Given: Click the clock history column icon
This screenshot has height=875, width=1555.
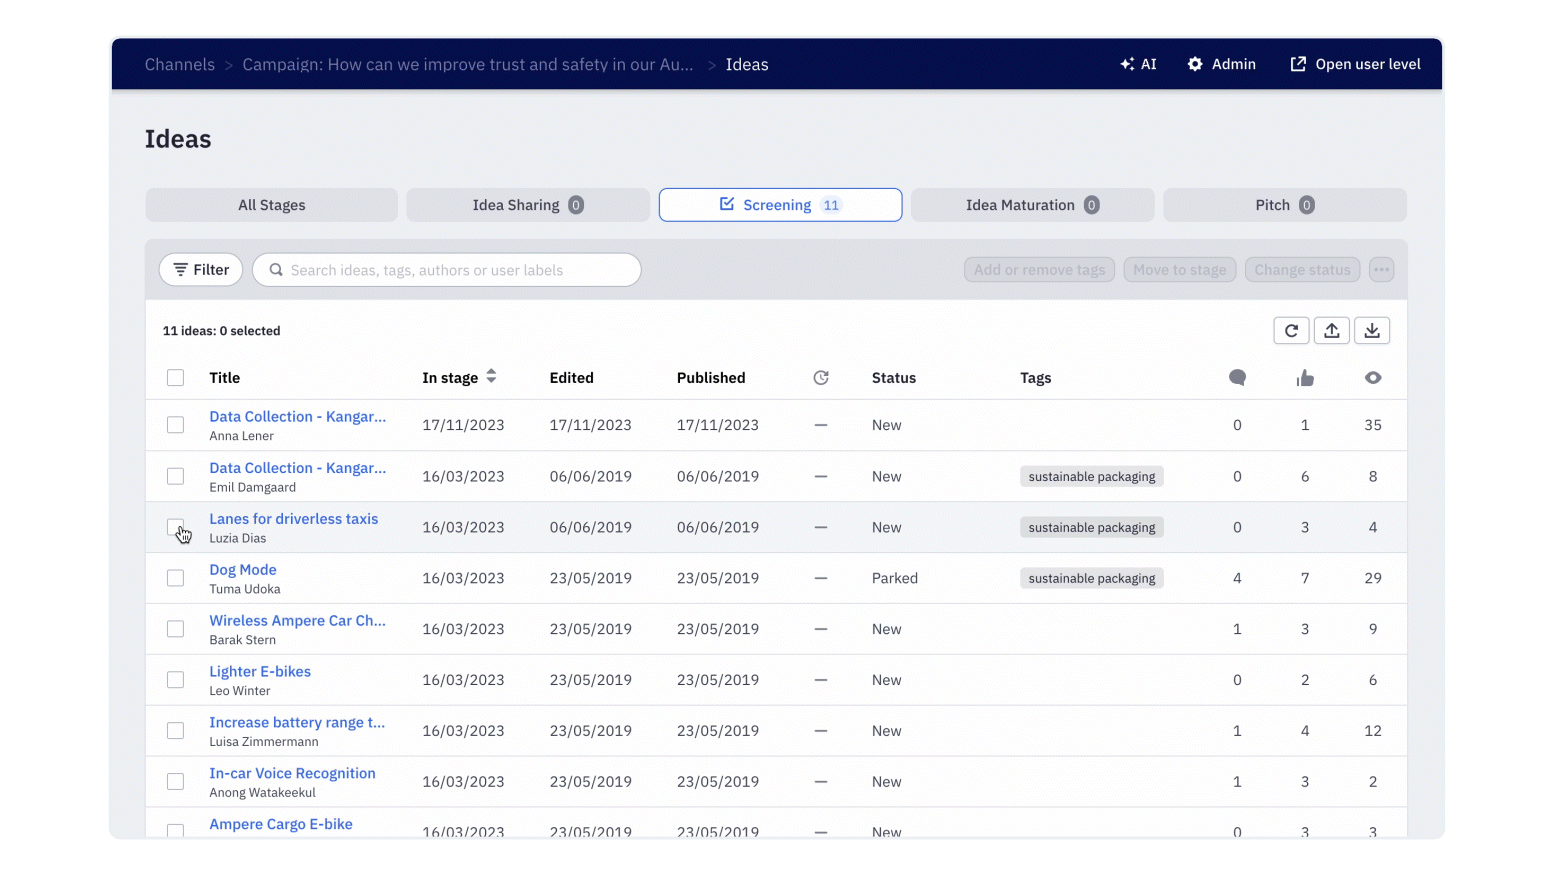Looking at the screenshot, I should (x=821, y=378).
